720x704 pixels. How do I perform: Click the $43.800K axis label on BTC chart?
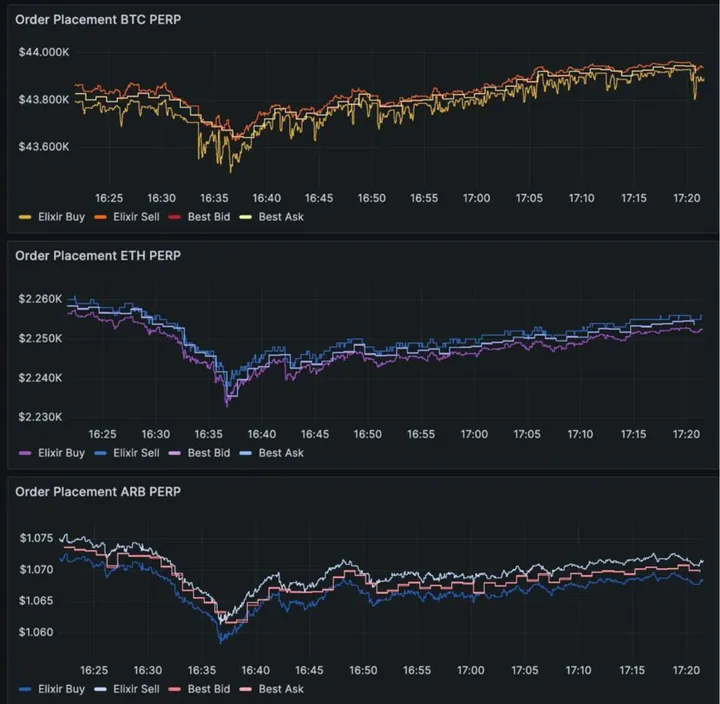pos(44,100)
